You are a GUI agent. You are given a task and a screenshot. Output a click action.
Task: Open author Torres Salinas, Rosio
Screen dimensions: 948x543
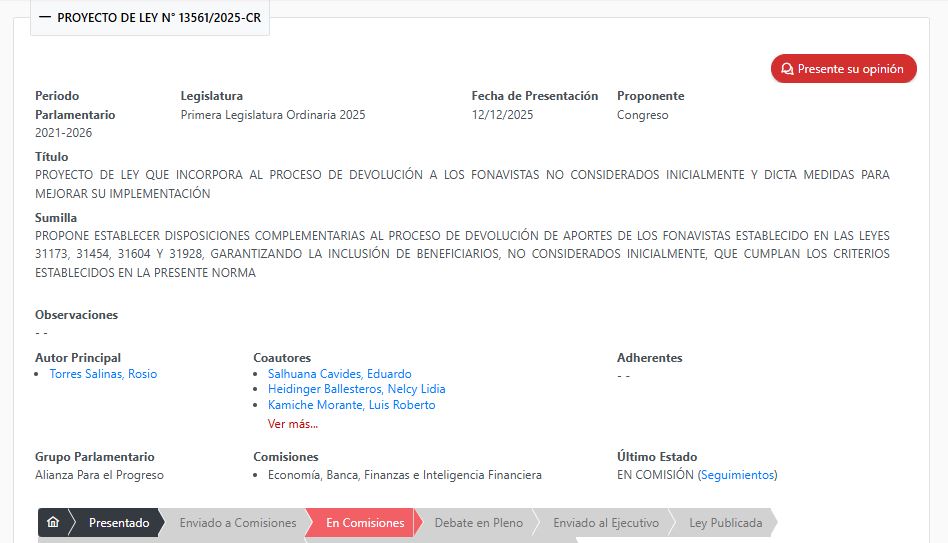pos(103,374)
